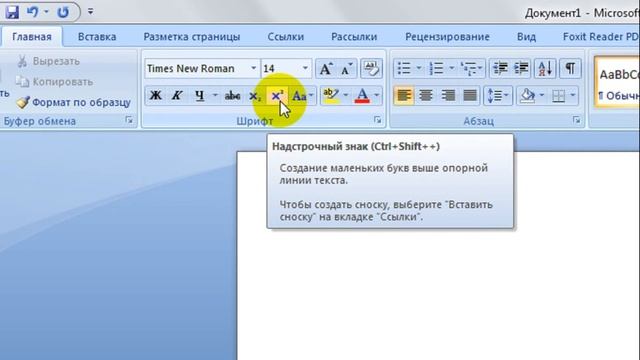Click the font size field showing 14
This screenshot has width=640, height=360.
click(281, 69)
